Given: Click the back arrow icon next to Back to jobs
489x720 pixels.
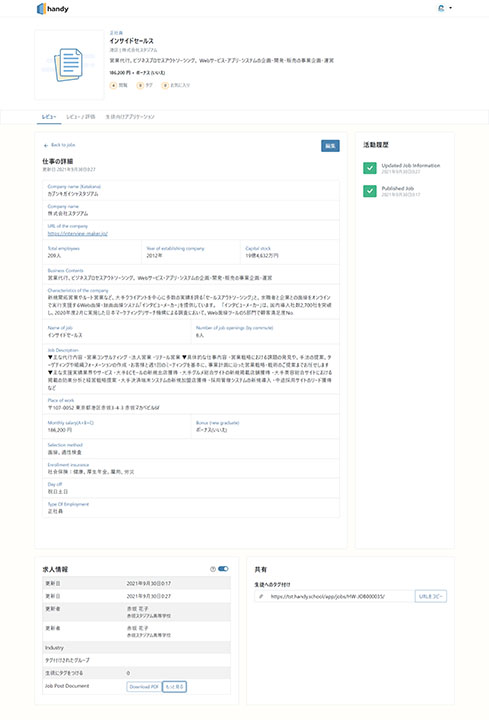Looking at the screenshot, I should (45, 146).
